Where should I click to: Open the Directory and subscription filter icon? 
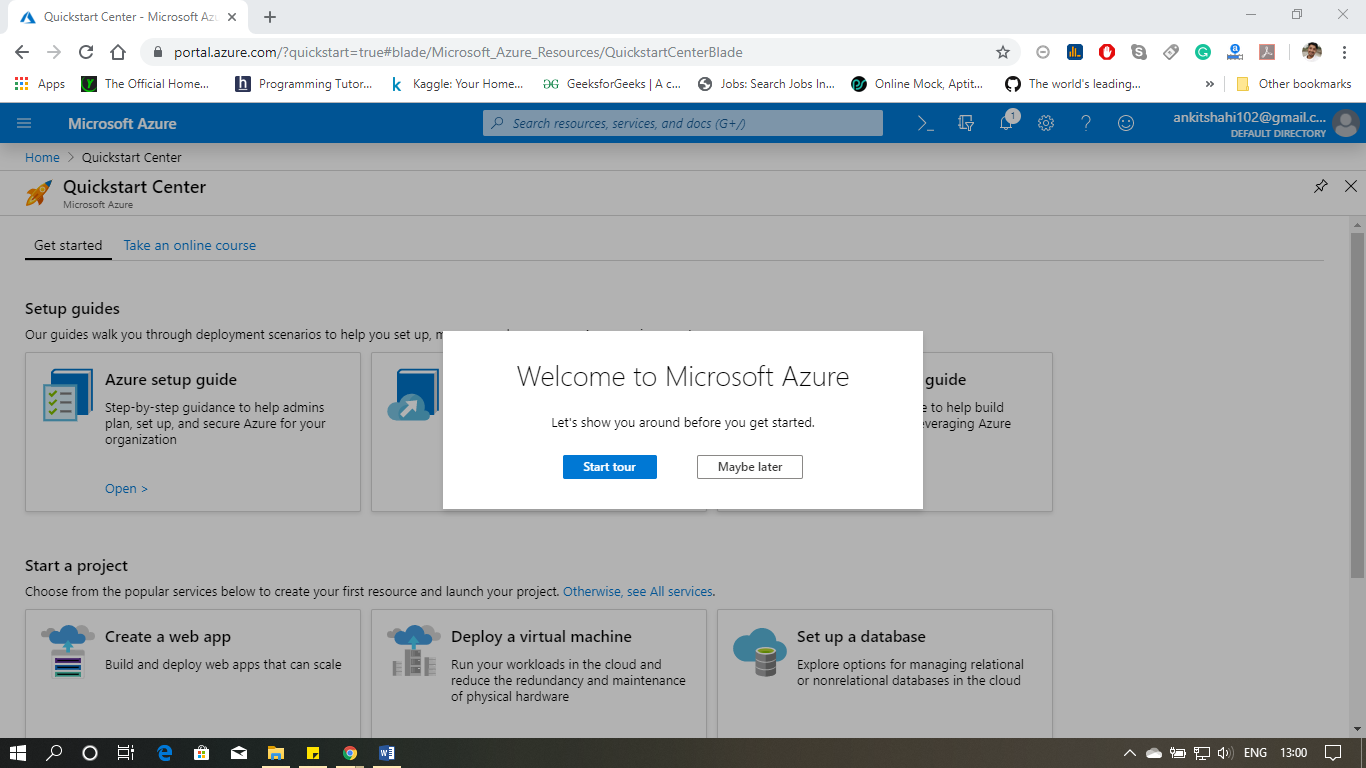click(966, 123)
